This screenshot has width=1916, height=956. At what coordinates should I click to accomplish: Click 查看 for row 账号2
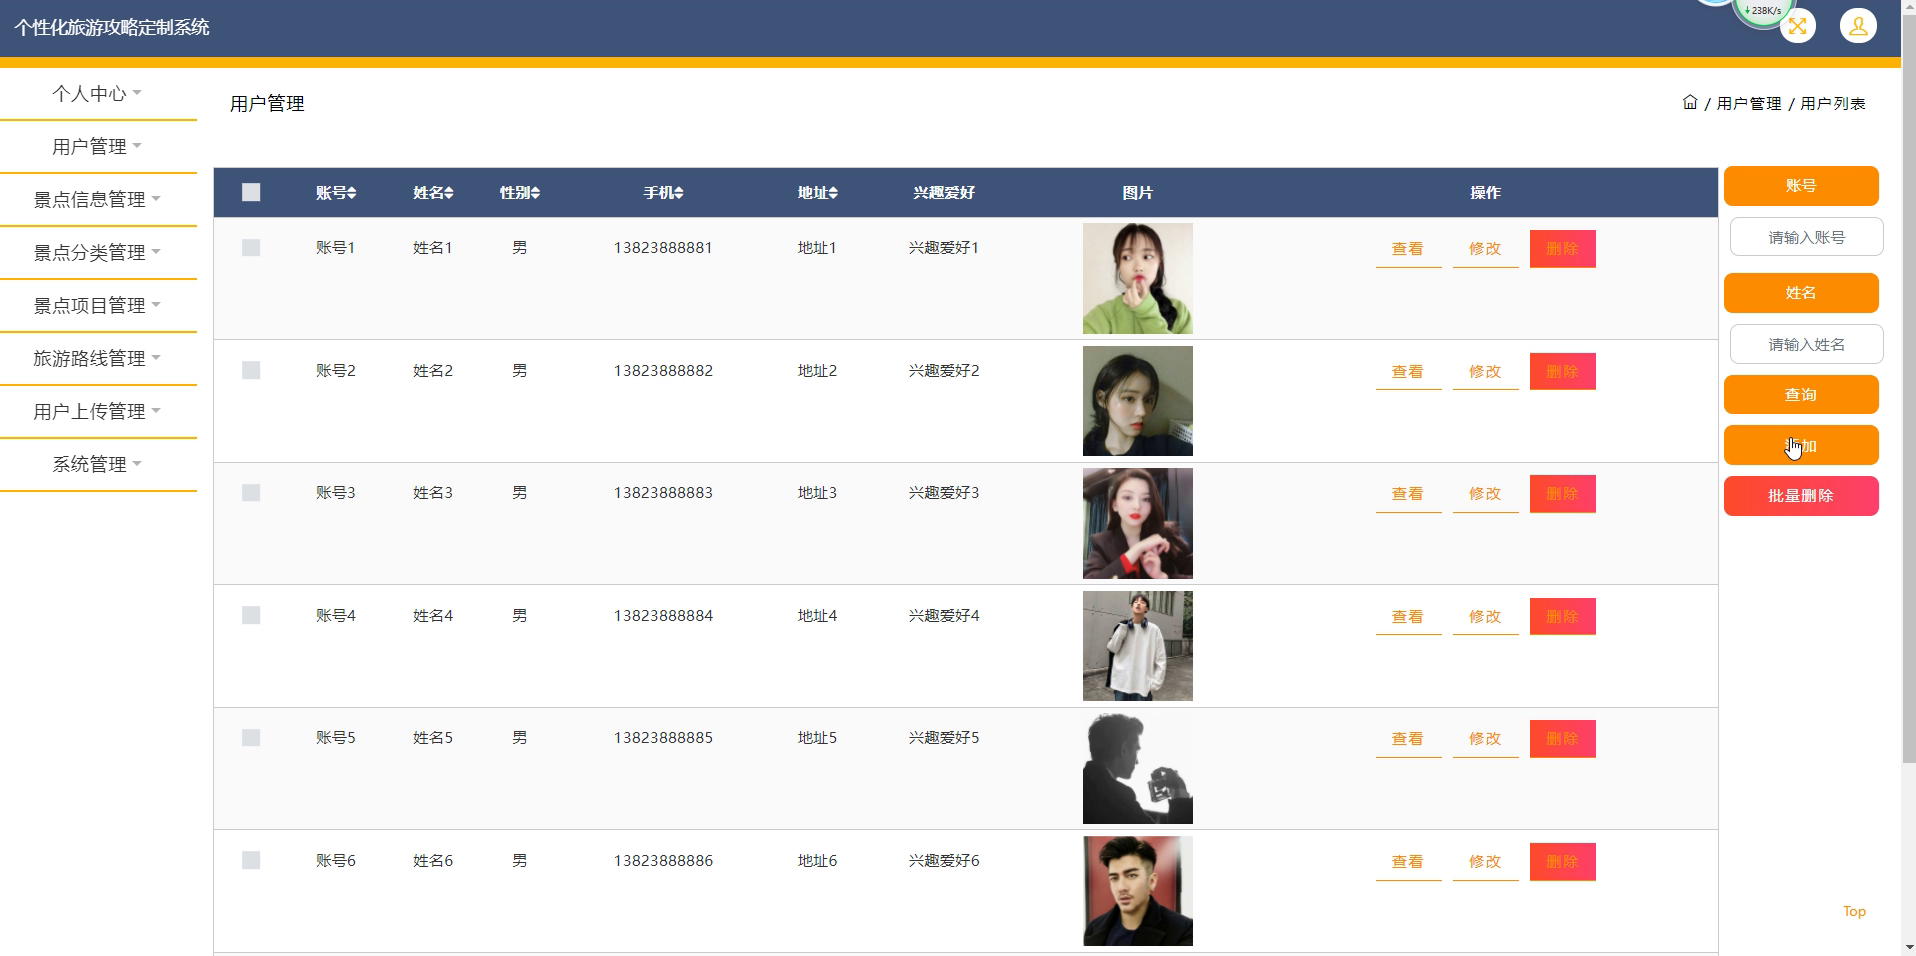1408,372
